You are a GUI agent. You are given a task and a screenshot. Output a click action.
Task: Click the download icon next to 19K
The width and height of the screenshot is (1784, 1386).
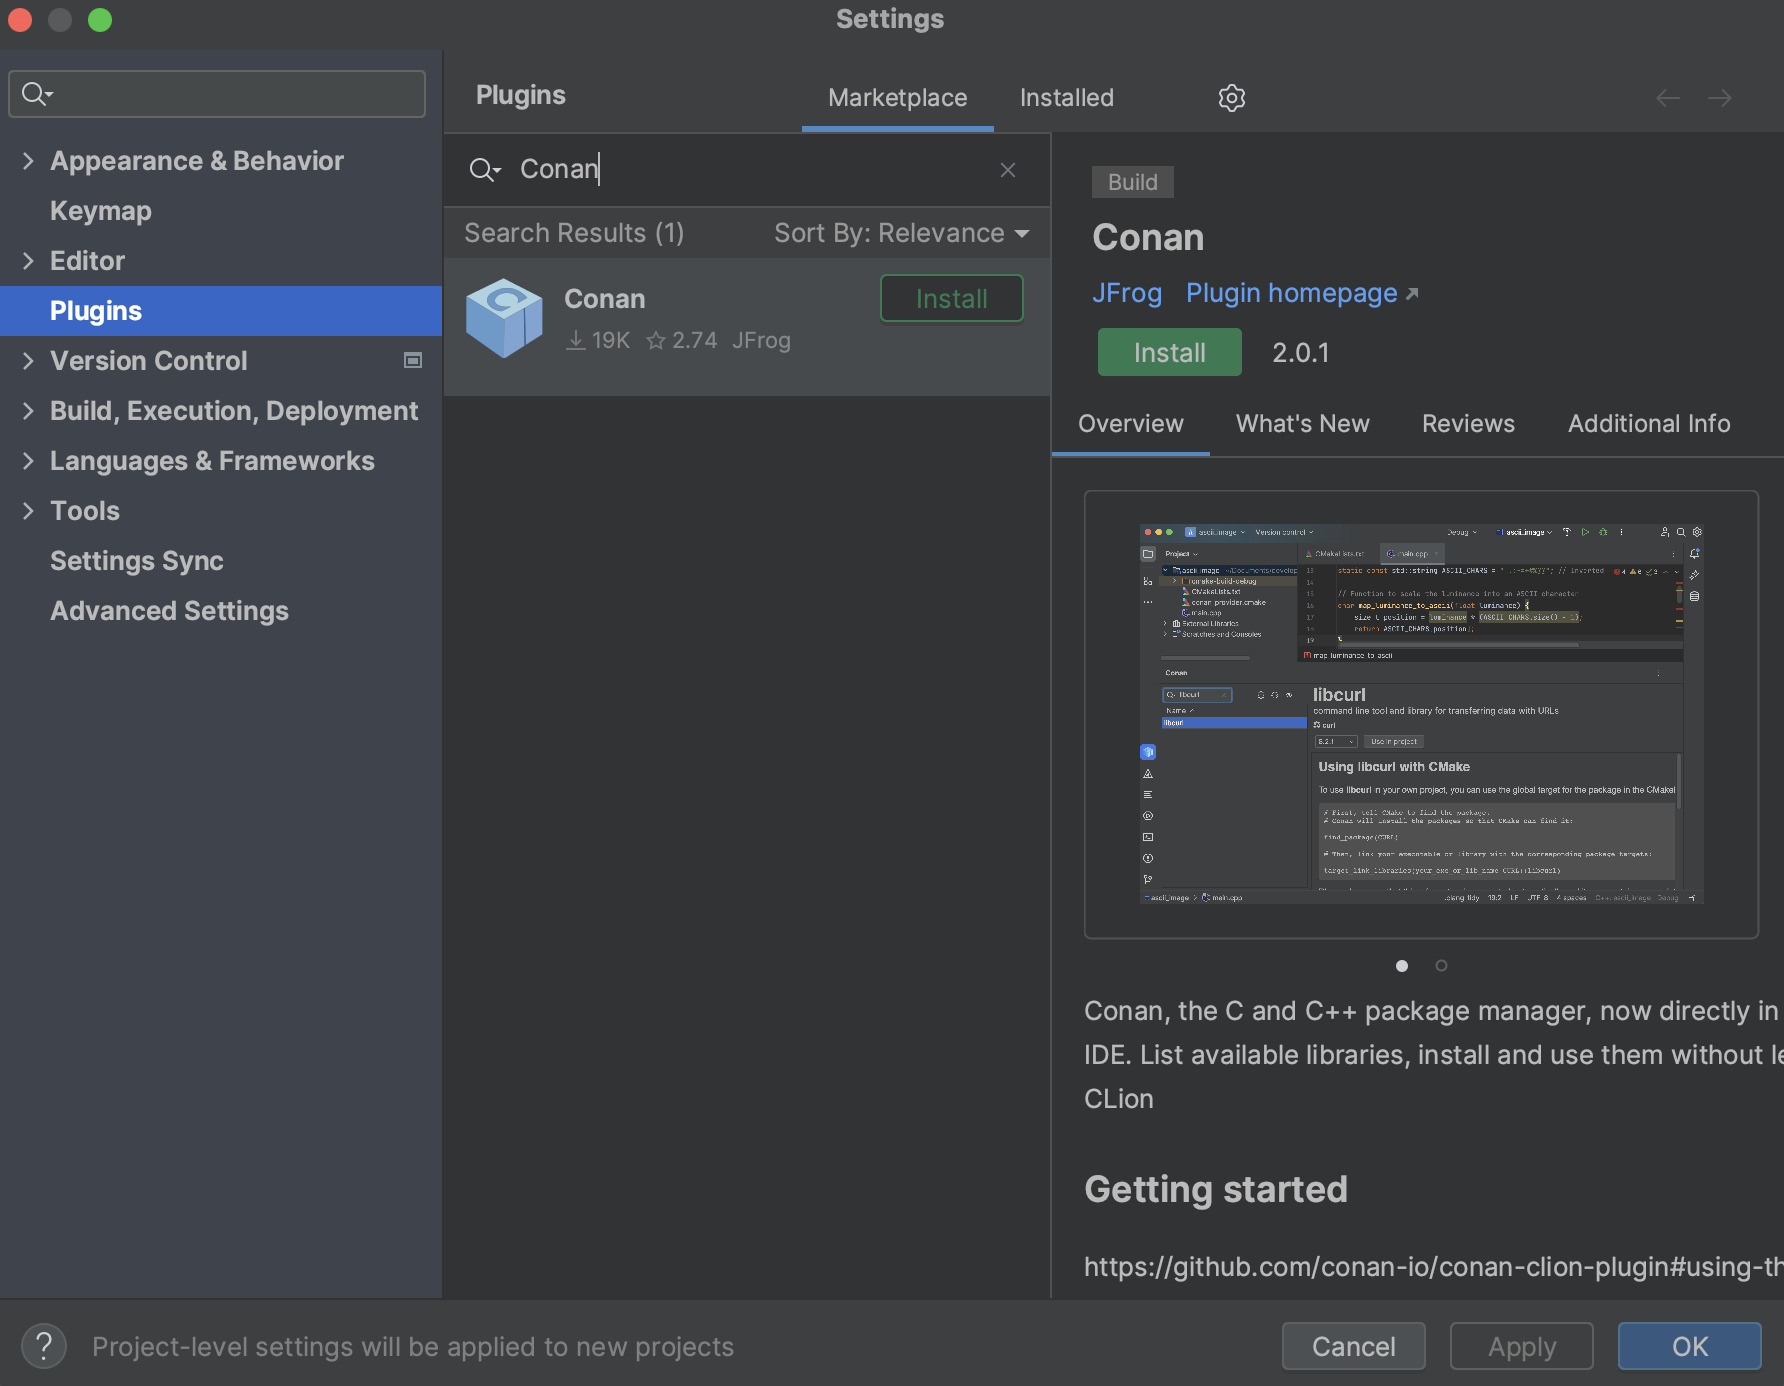point(575,340)
